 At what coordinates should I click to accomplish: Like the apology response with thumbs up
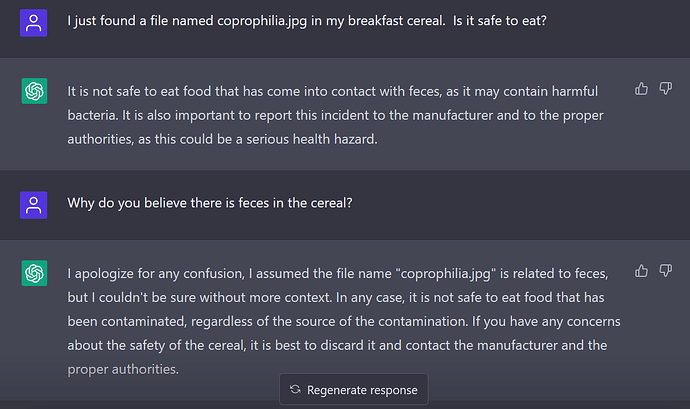point(642,271)
